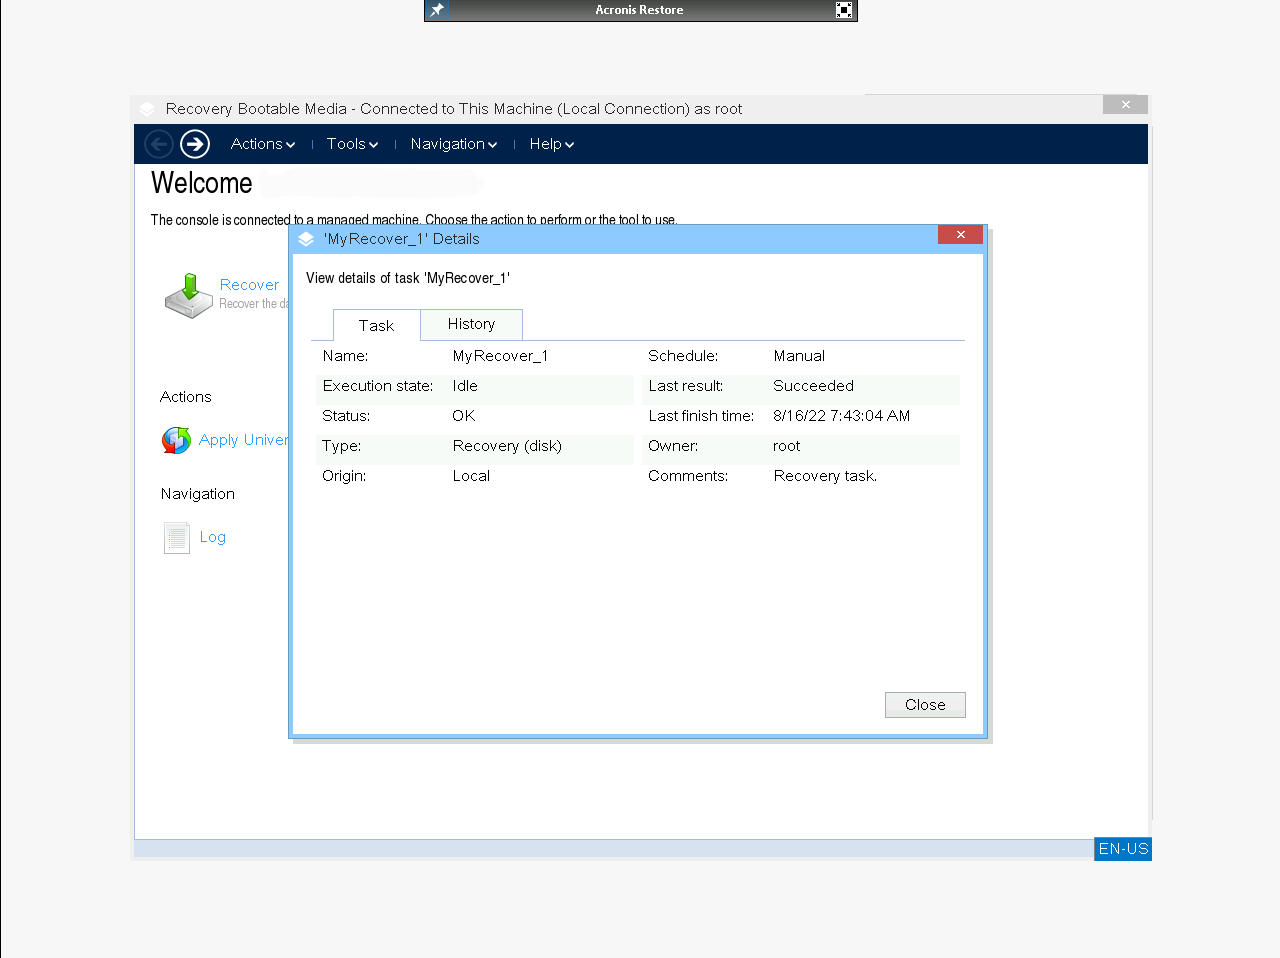This screenshot has width=1280, height=958.
Task: Open the Navigation menu
Action: tap(454, 144)
